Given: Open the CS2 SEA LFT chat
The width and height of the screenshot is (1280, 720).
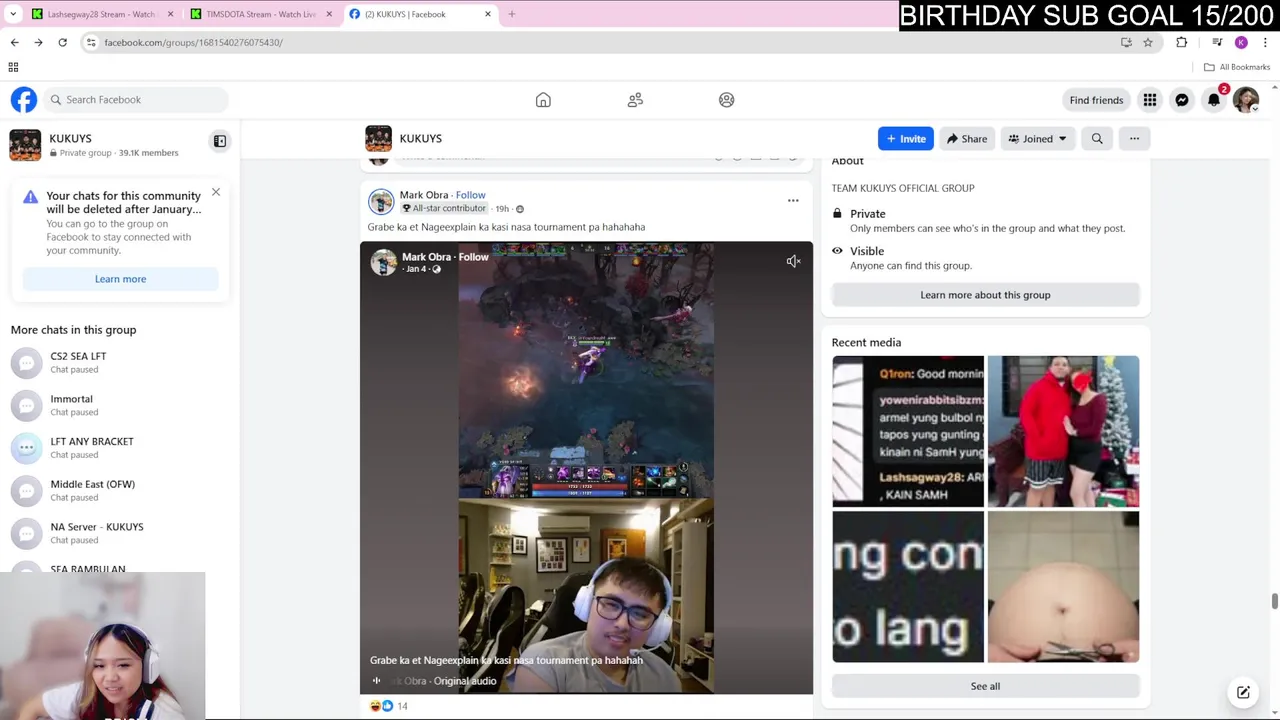Looking at the screenshot, I should [x=120, y=362].
